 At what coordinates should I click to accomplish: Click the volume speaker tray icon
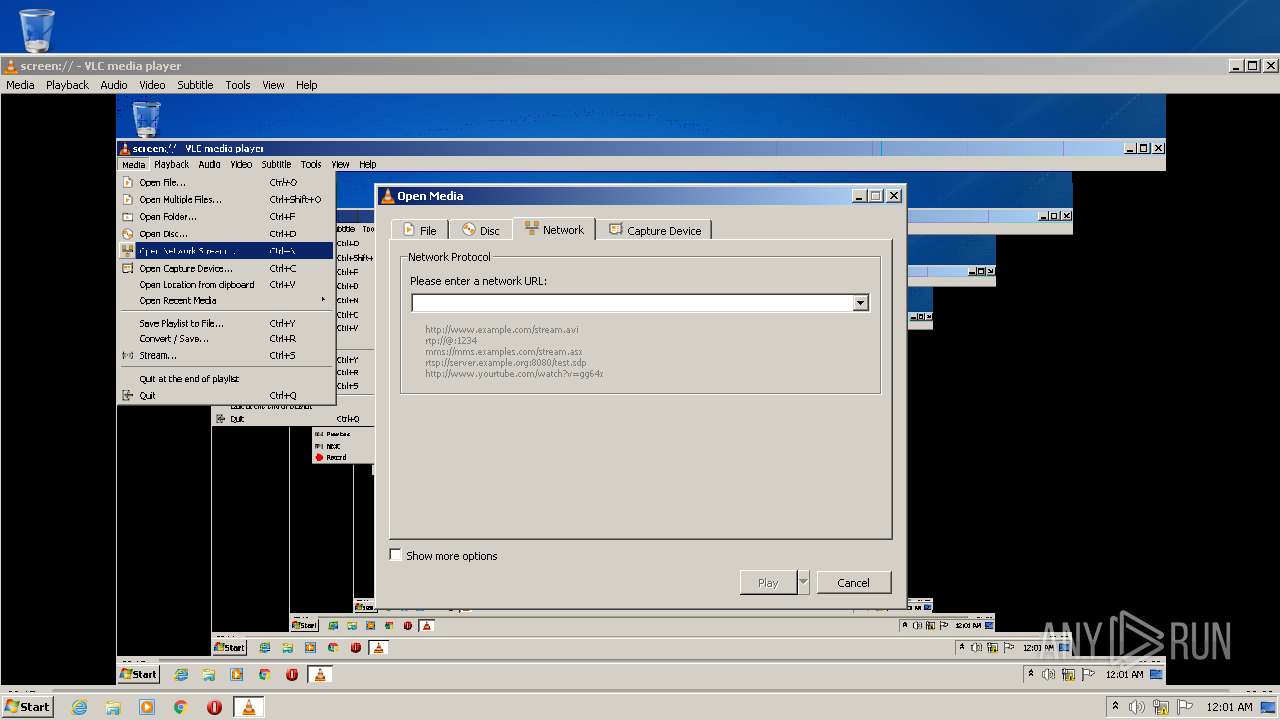coord(1137,707)
